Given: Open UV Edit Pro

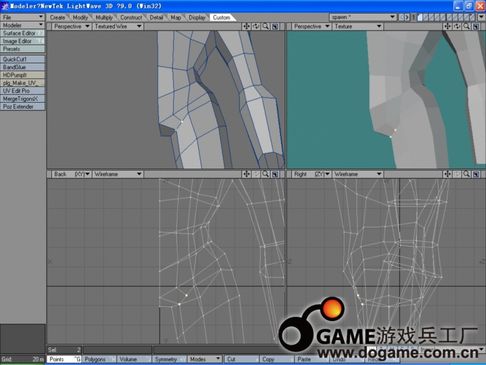Looking at the screenshot, I should tap(23, 91).
